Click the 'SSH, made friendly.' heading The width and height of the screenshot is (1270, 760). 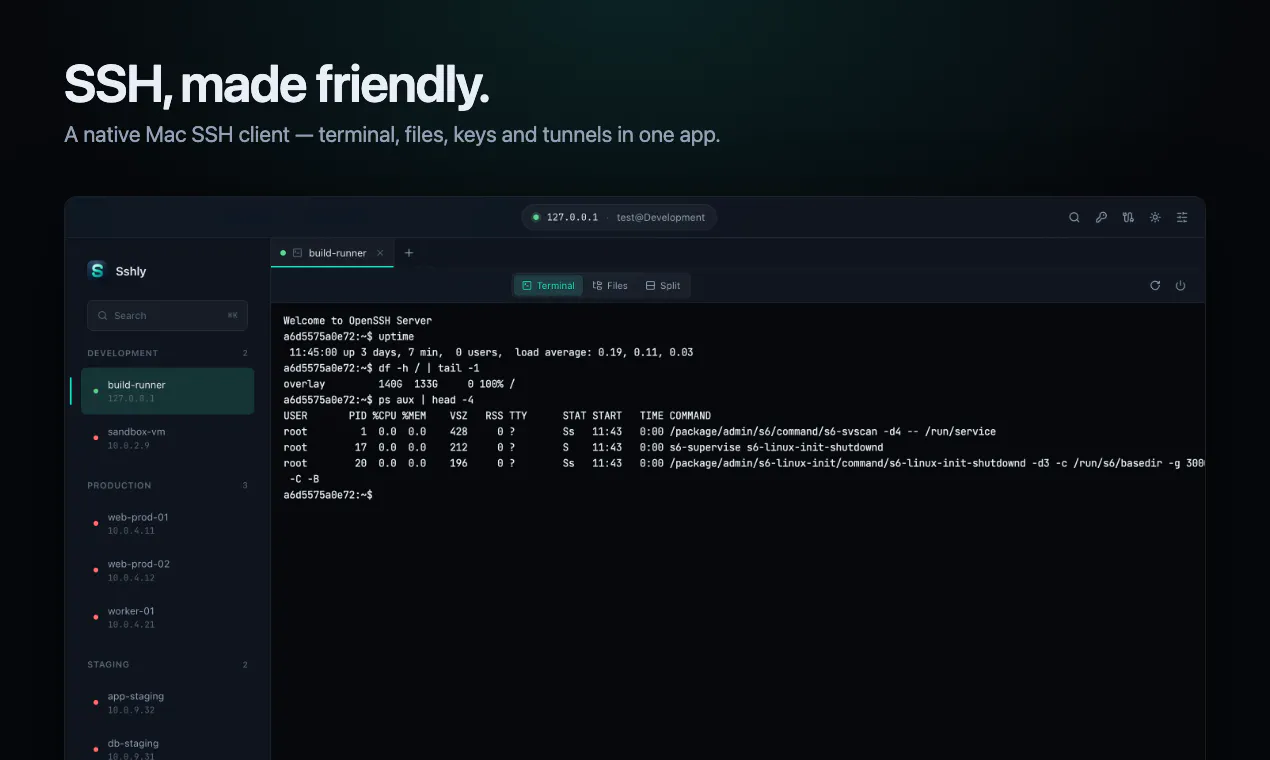pos(277,84)
